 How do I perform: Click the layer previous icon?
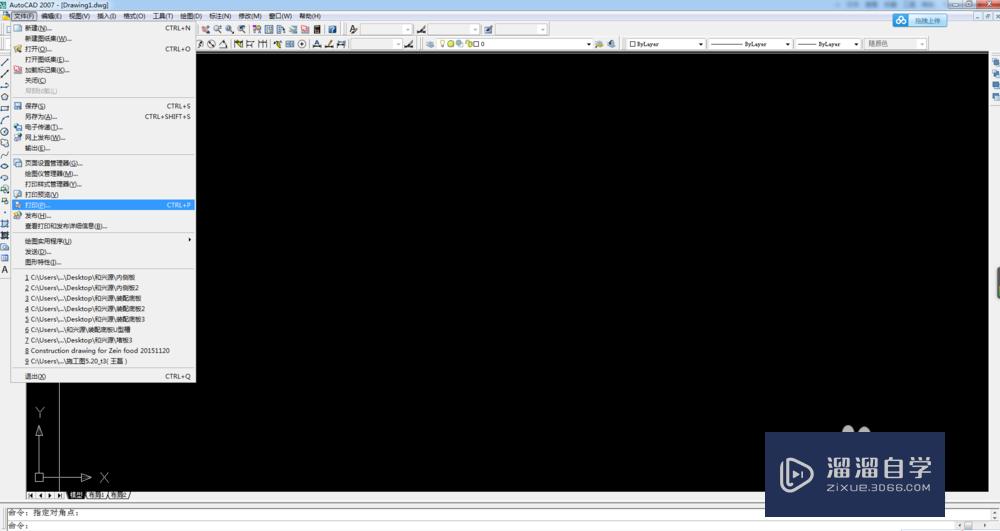point(612,44)
